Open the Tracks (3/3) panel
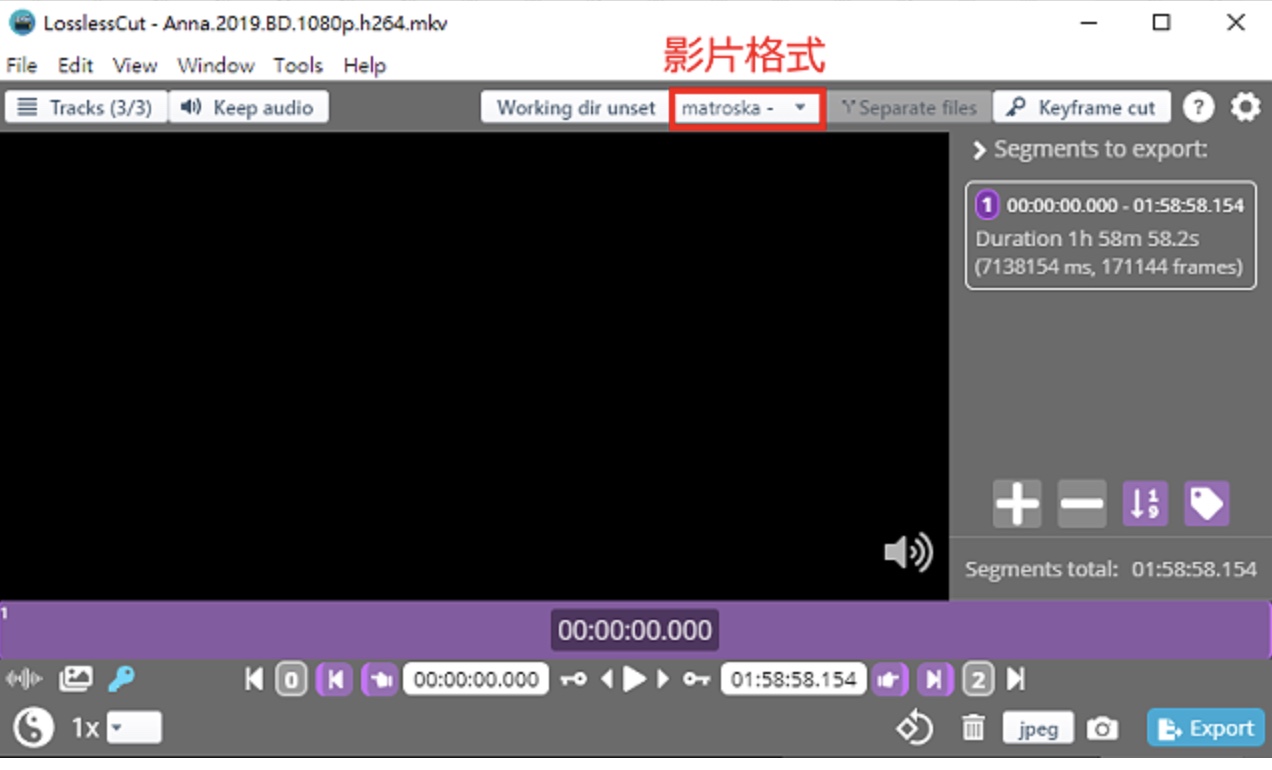Screen dimensions: 1272x770 click(x=85, y=108)
